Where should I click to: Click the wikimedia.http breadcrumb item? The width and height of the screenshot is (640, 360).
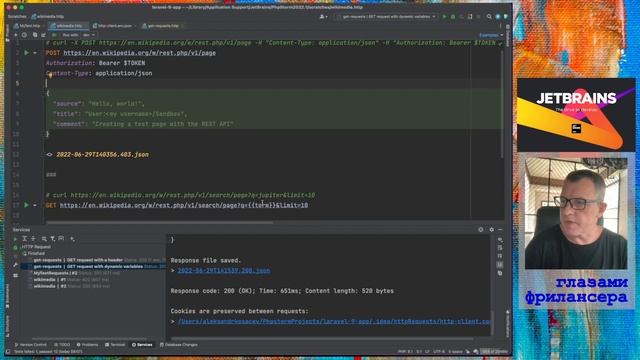(48, 17)
